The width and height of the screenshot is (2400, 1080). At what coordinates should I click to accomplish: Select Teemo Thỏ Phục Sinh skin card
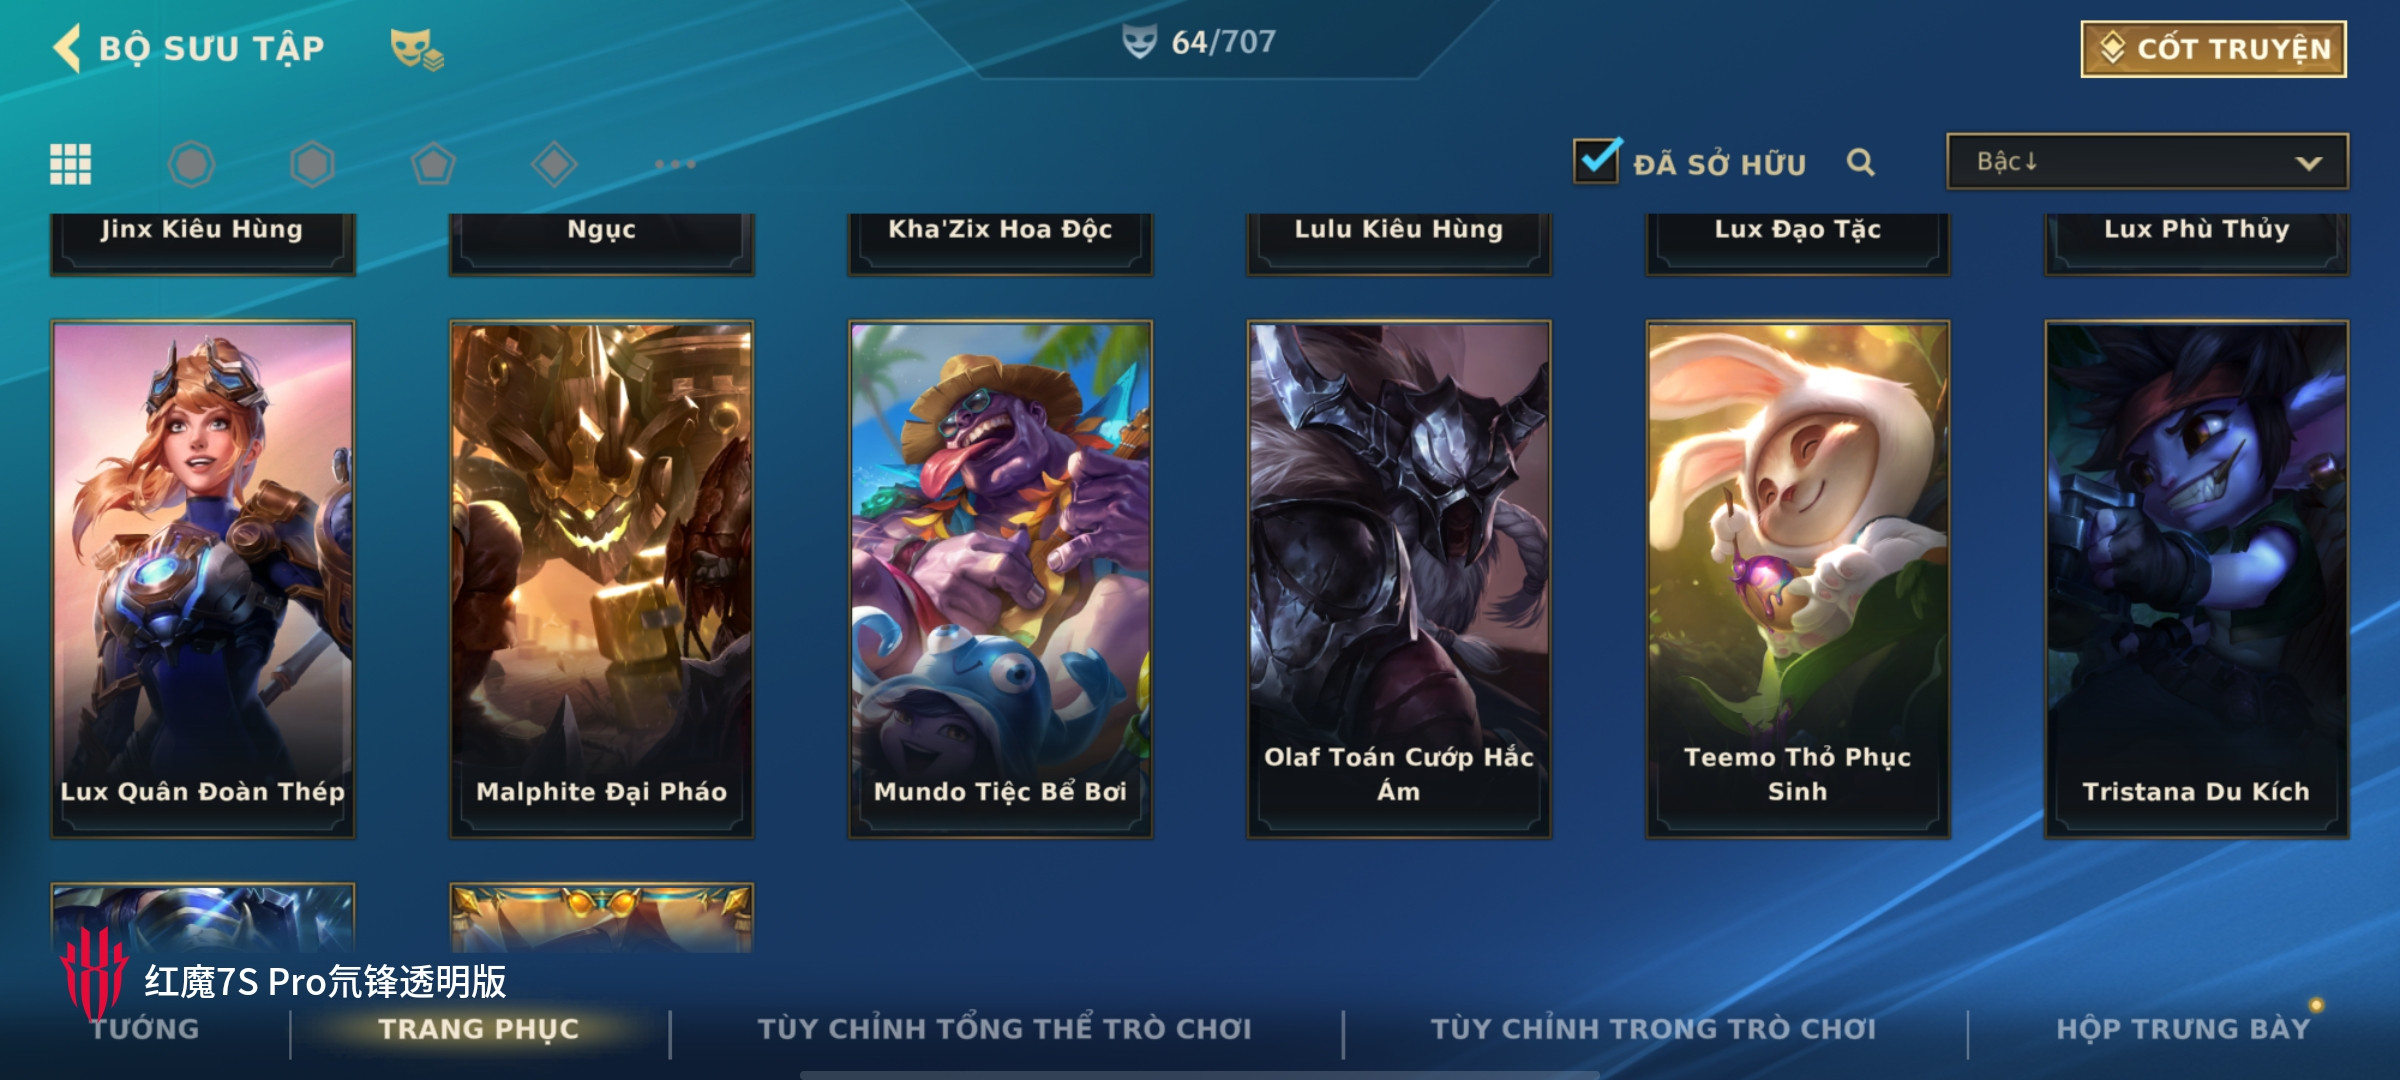pos(1797,579)
